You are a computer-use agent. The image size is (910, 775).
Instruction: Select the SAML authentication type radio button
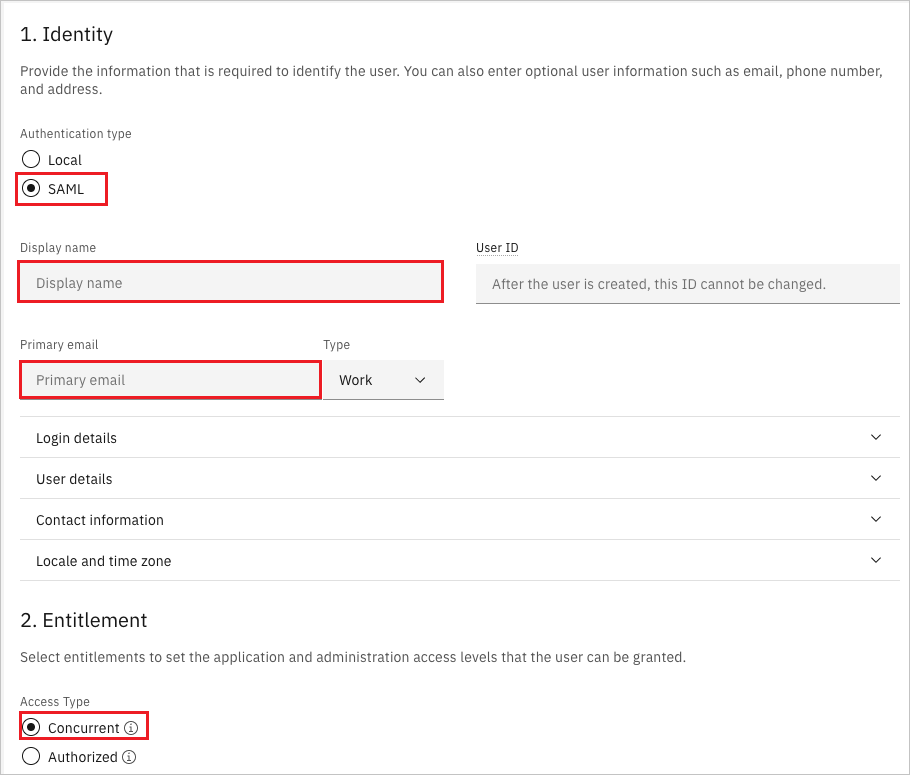[x=31, y=188]
